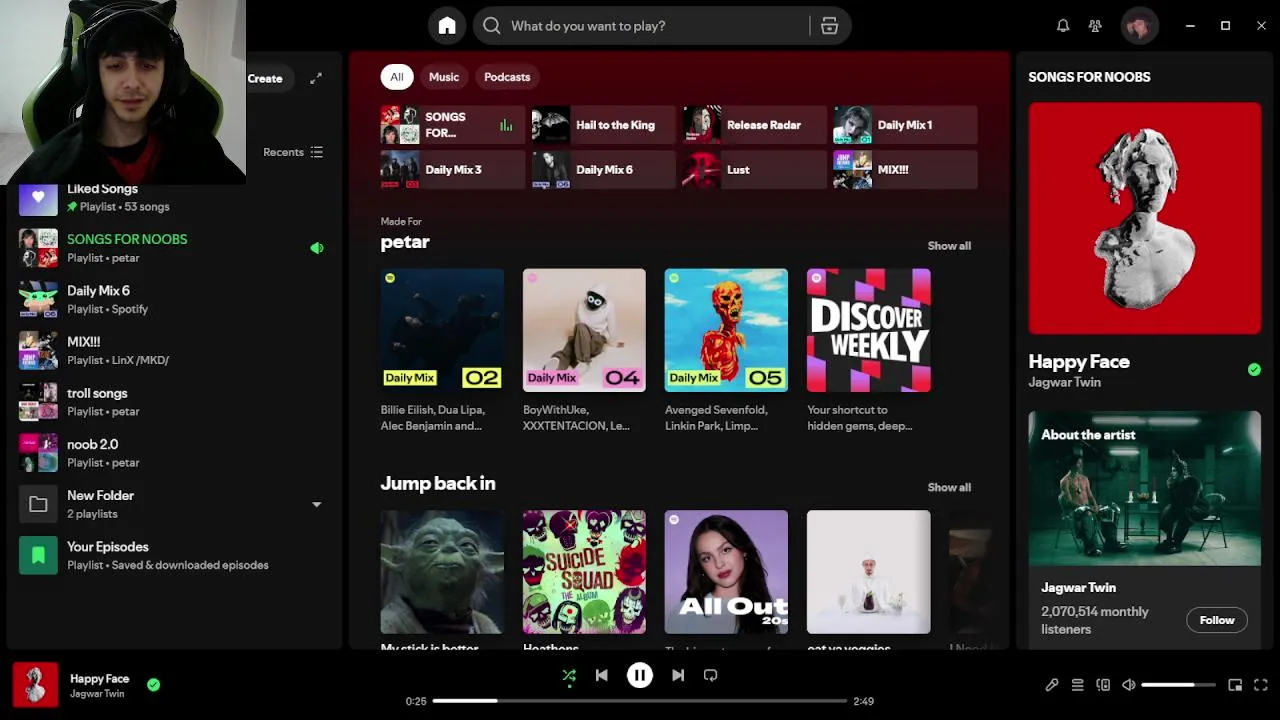The image size is (1280, 720).
Task: Open Friend Activity icon
Action: pyautogui.click(x=1095, y=26)
